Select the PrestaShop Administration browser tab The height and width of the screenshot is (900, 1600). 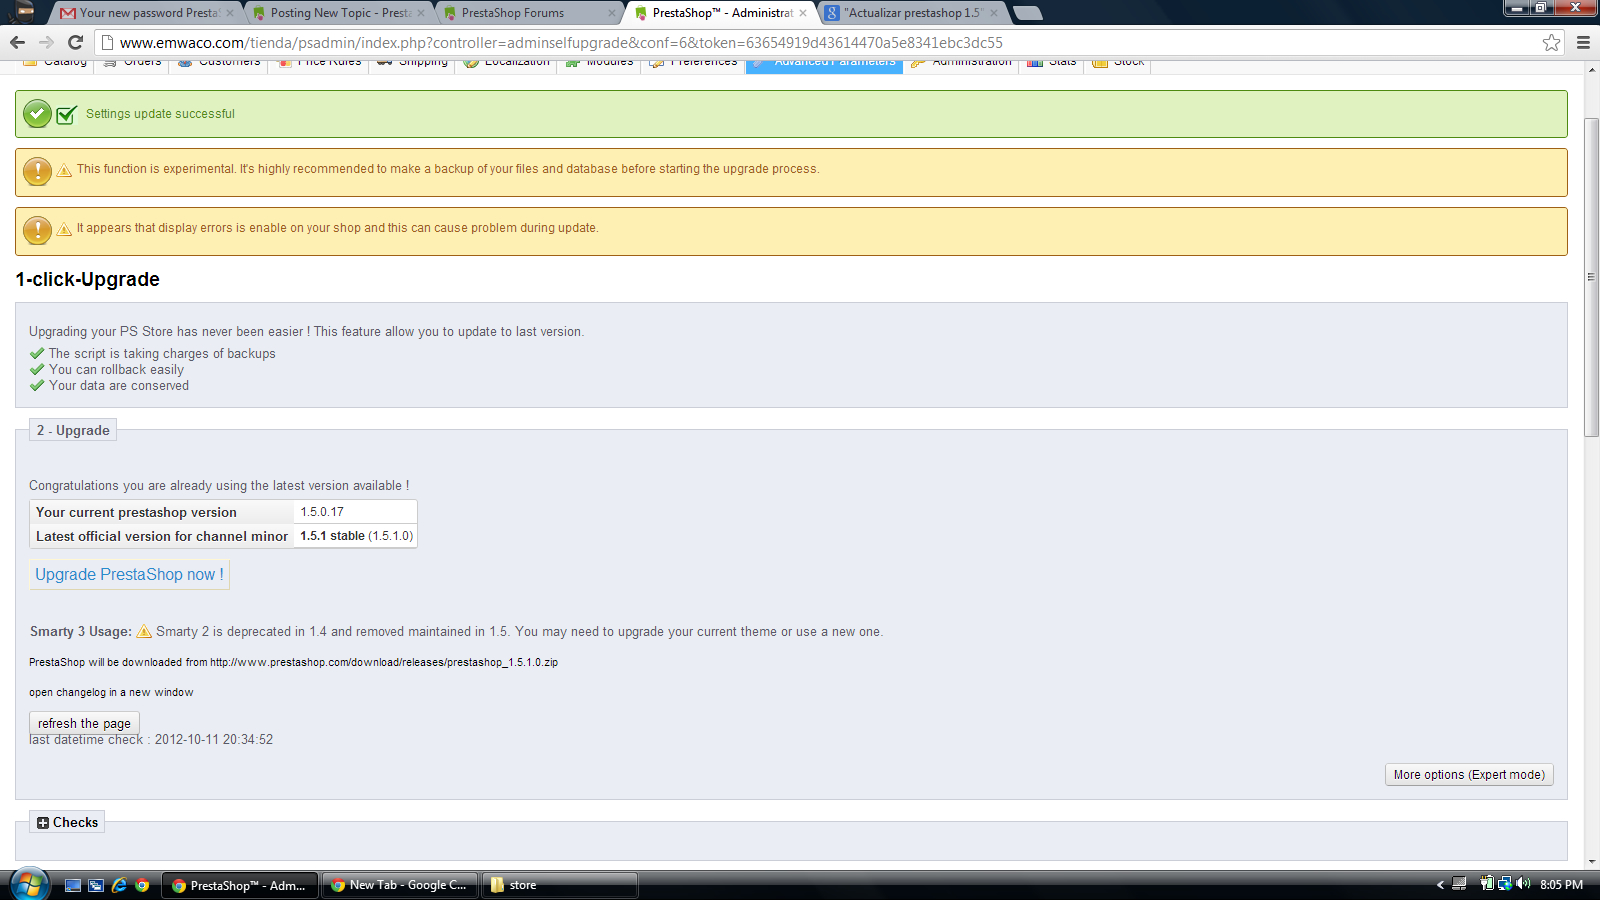coord(720,13)
